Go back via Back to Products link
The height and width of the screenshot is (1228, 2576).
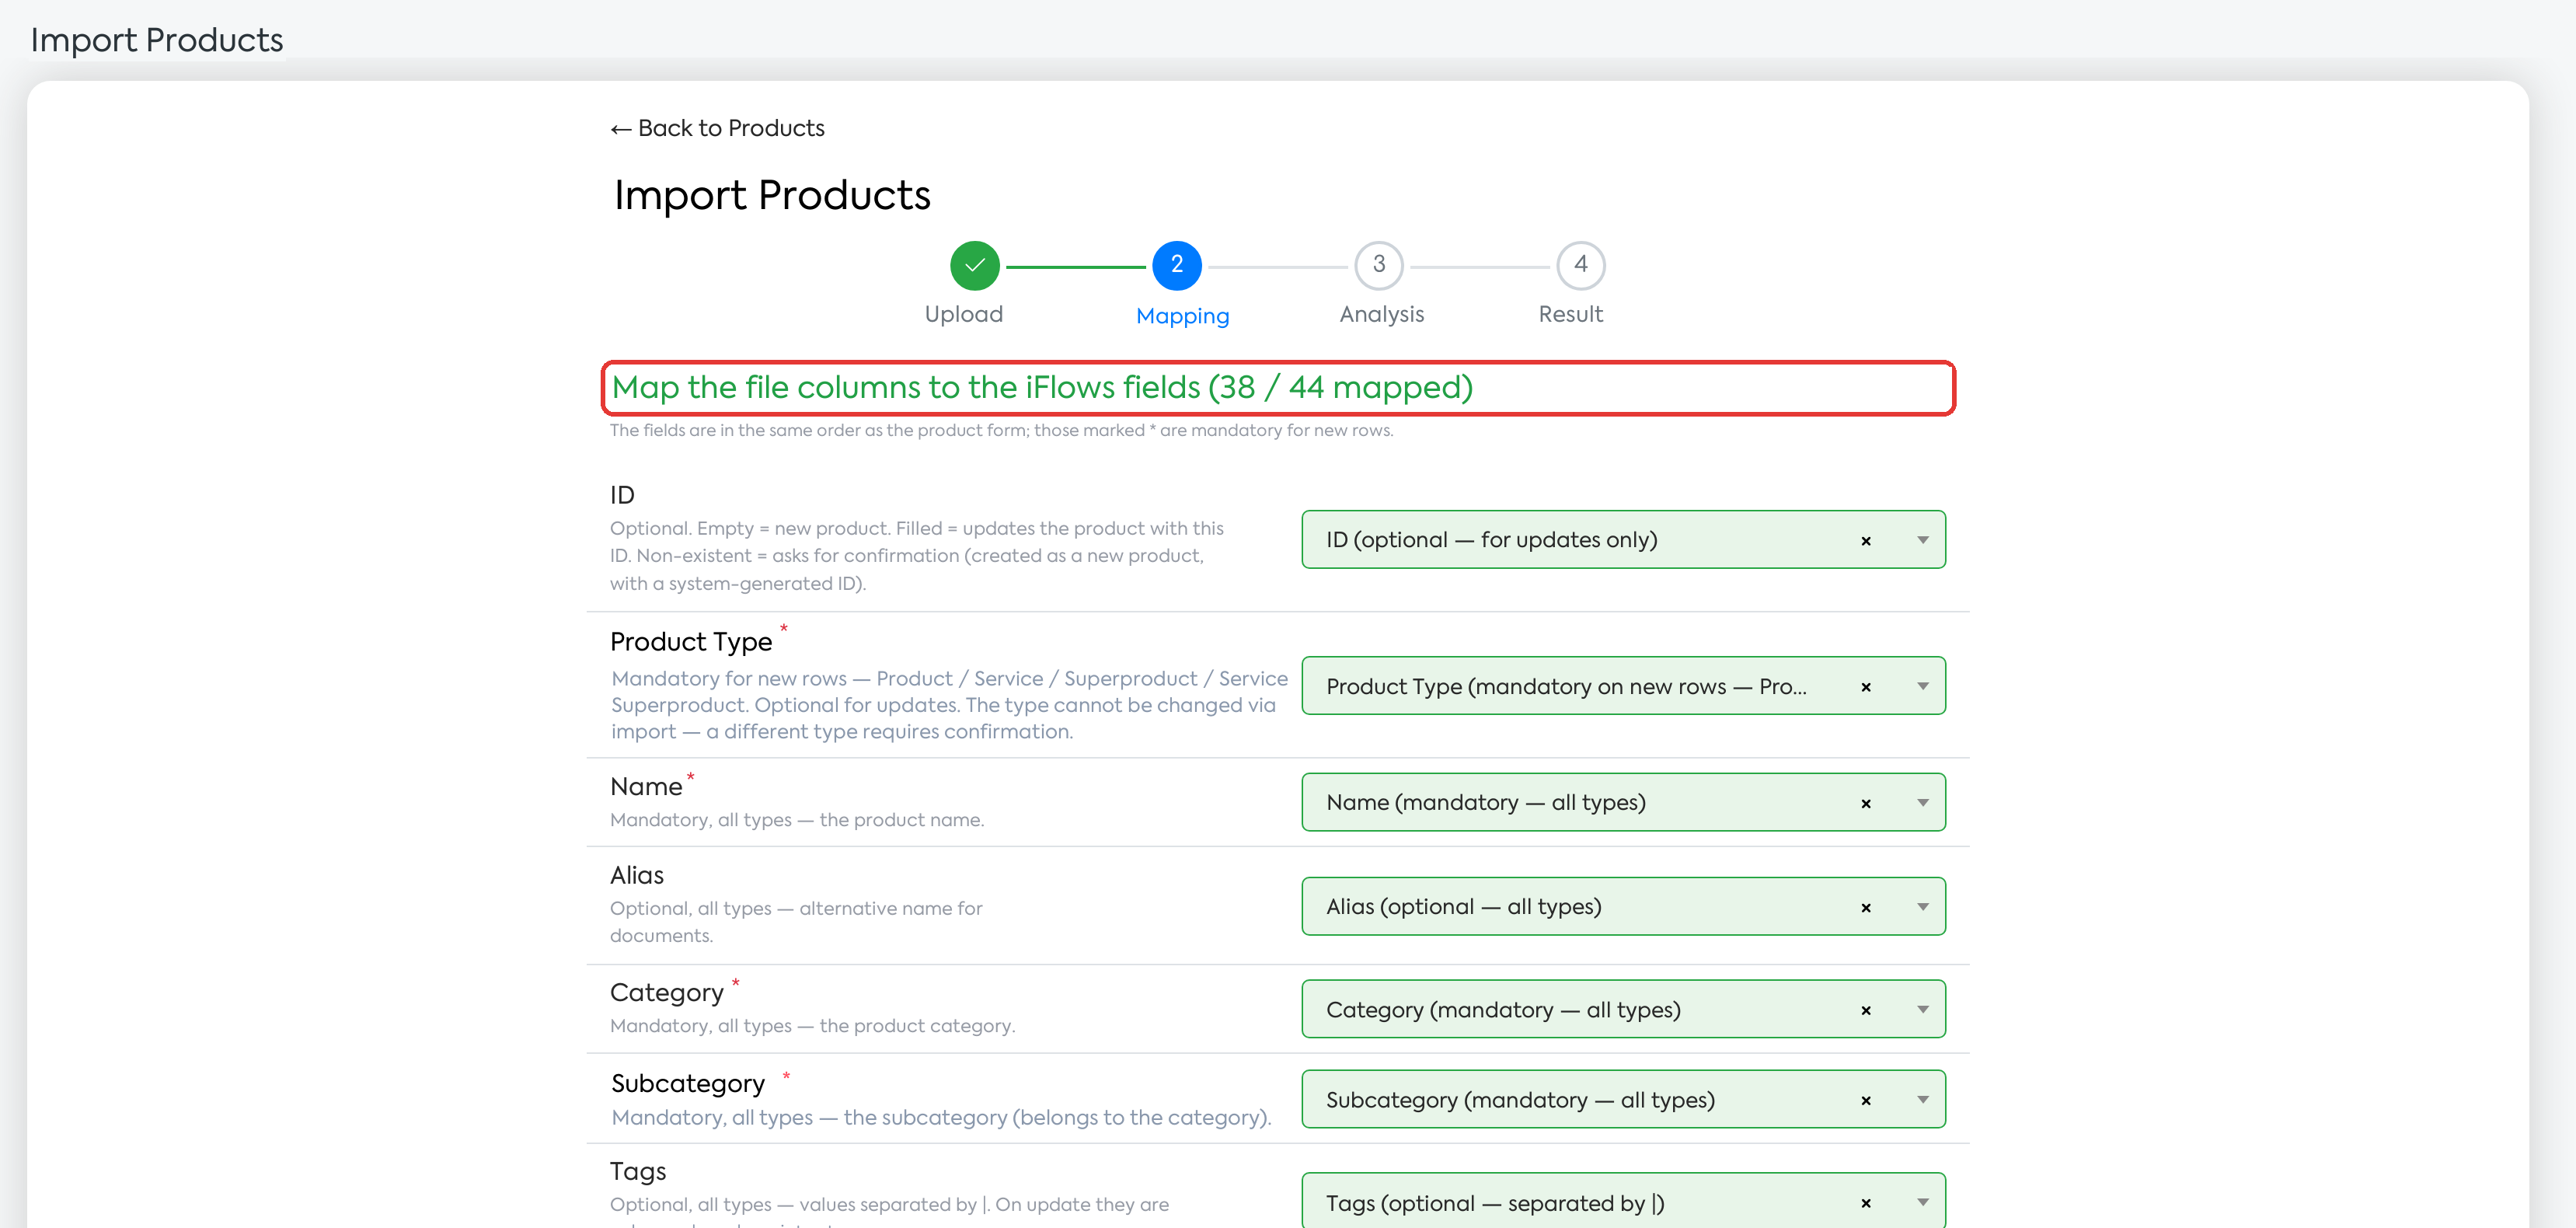717,128
